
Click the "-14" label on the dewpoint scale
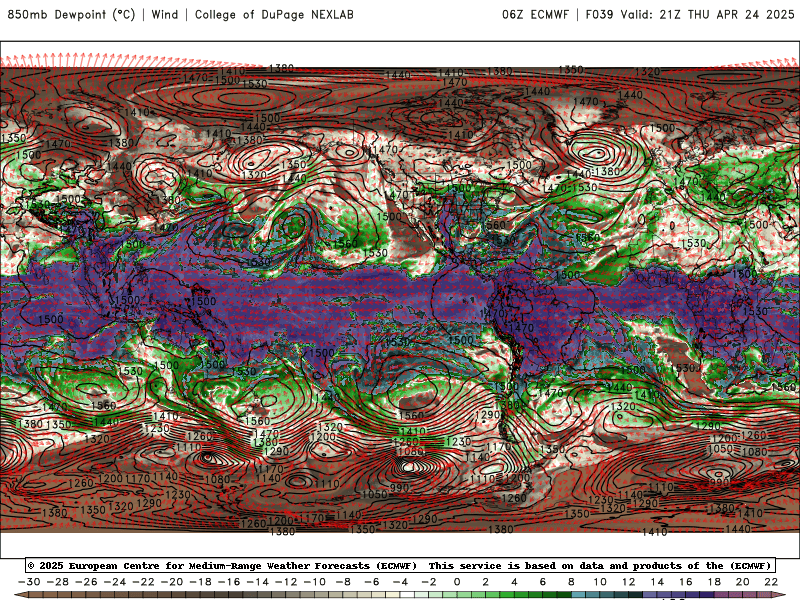tap(257, 582)
